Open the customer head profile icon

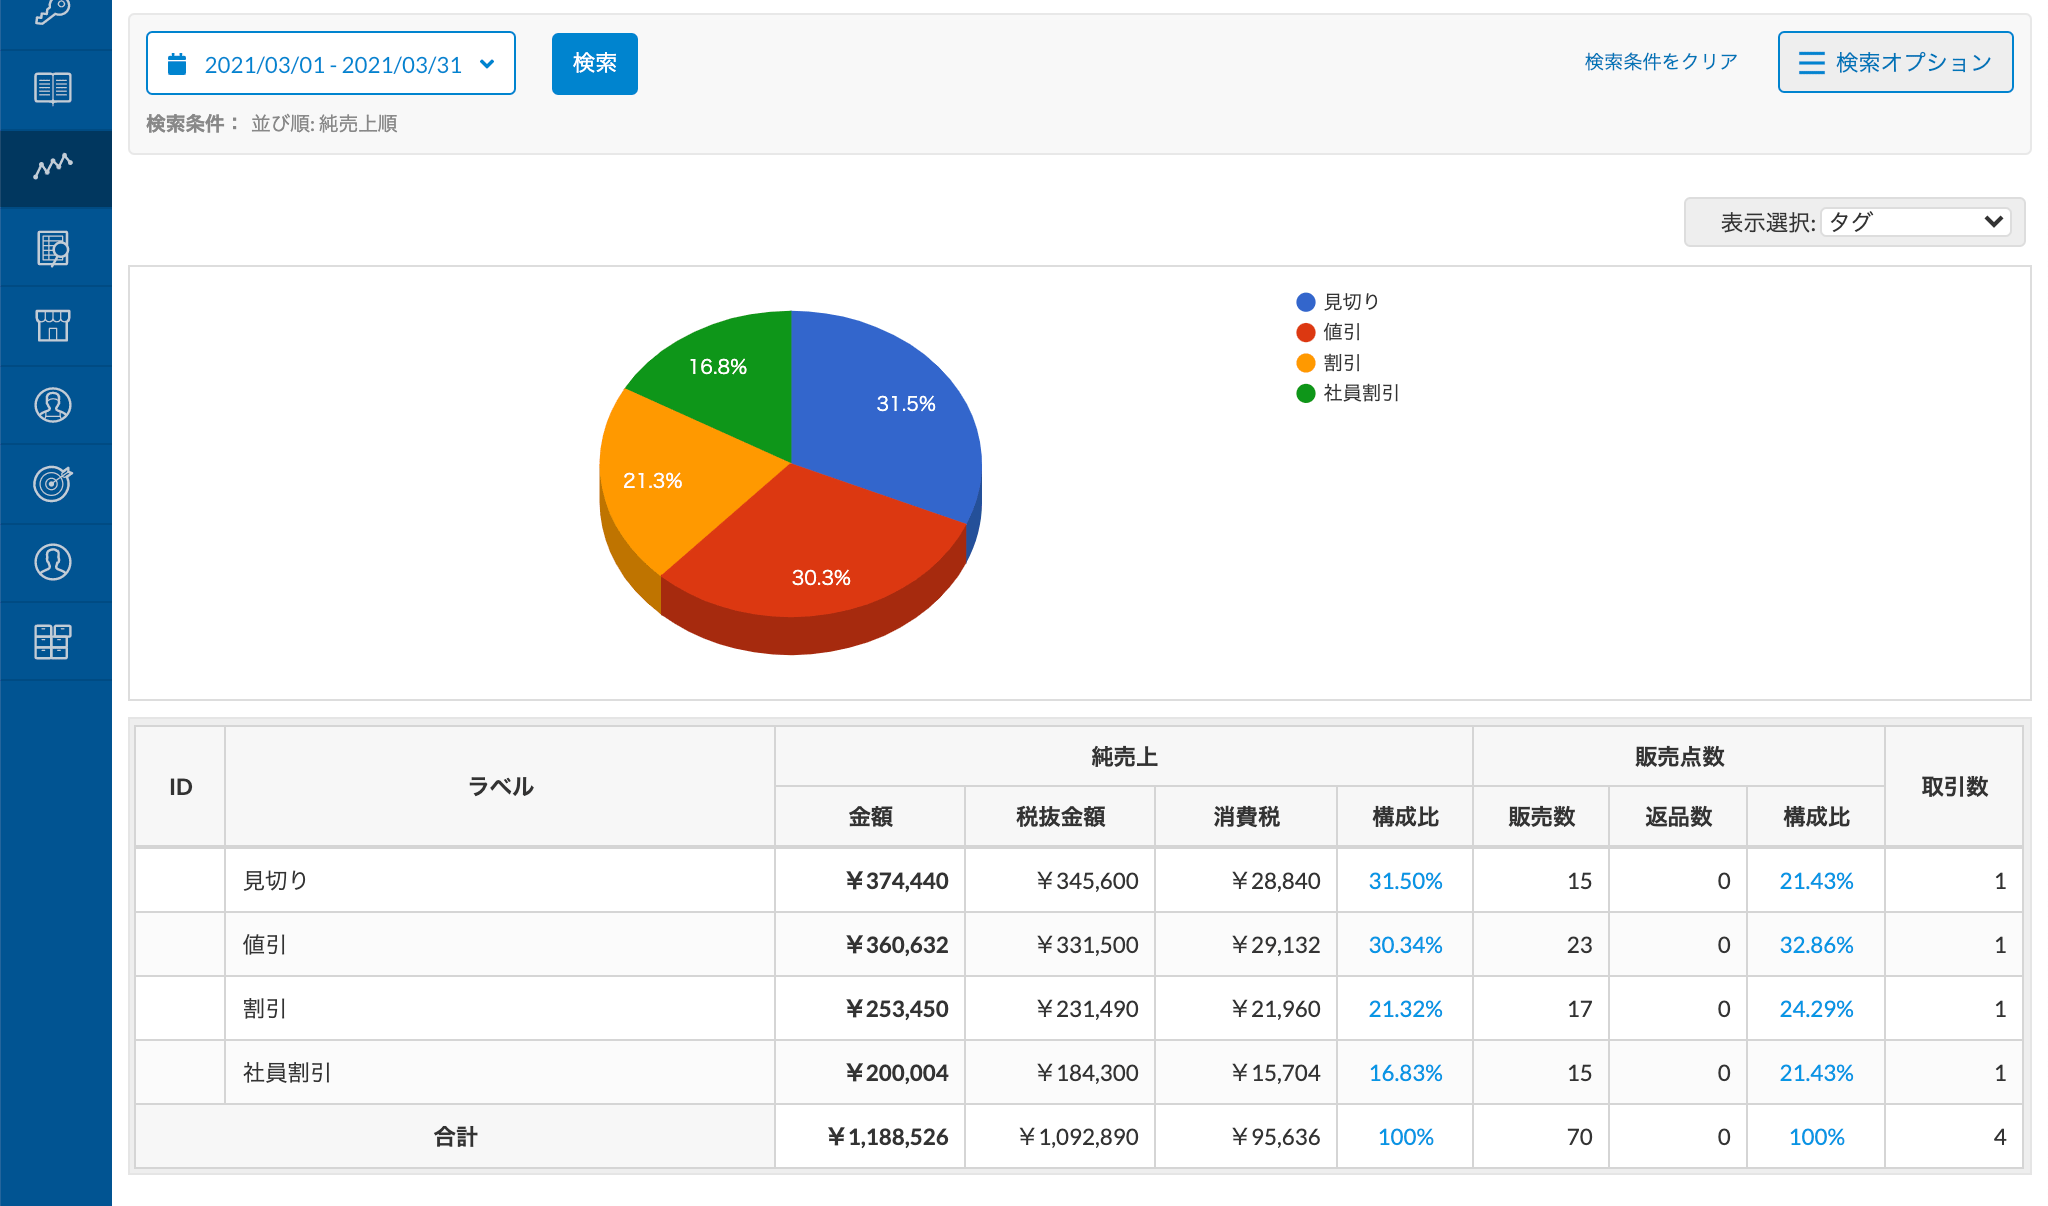point(52,405)
